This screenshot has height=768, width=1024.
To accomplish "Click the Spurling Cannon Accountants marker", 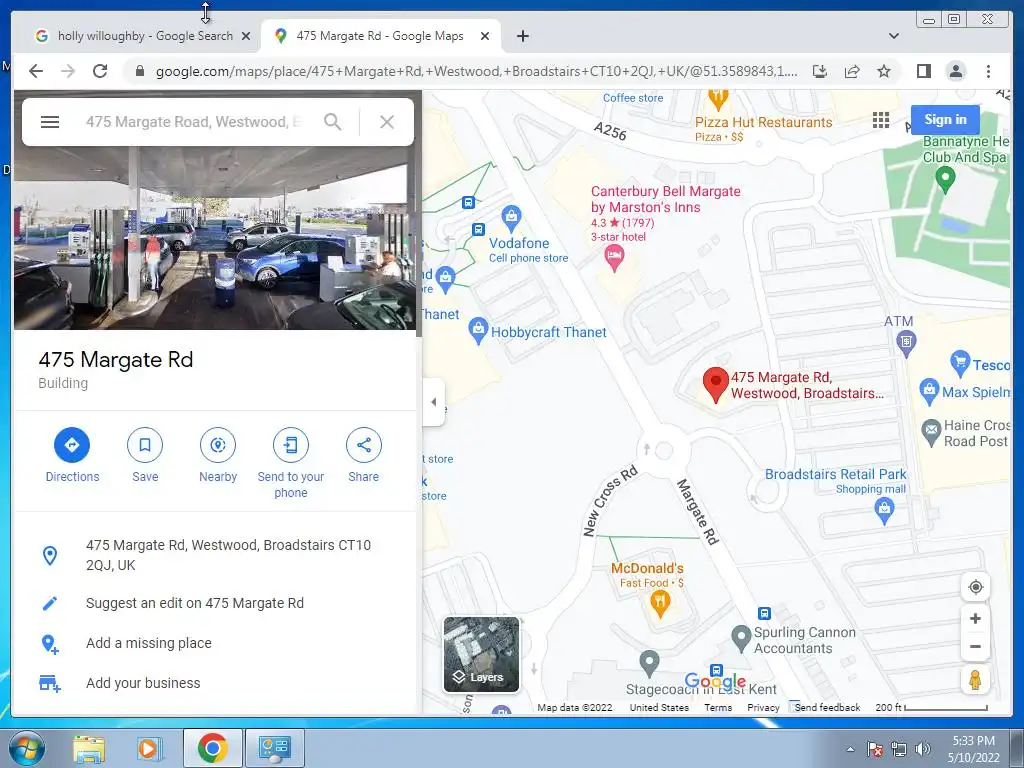I will click(741, 639).
